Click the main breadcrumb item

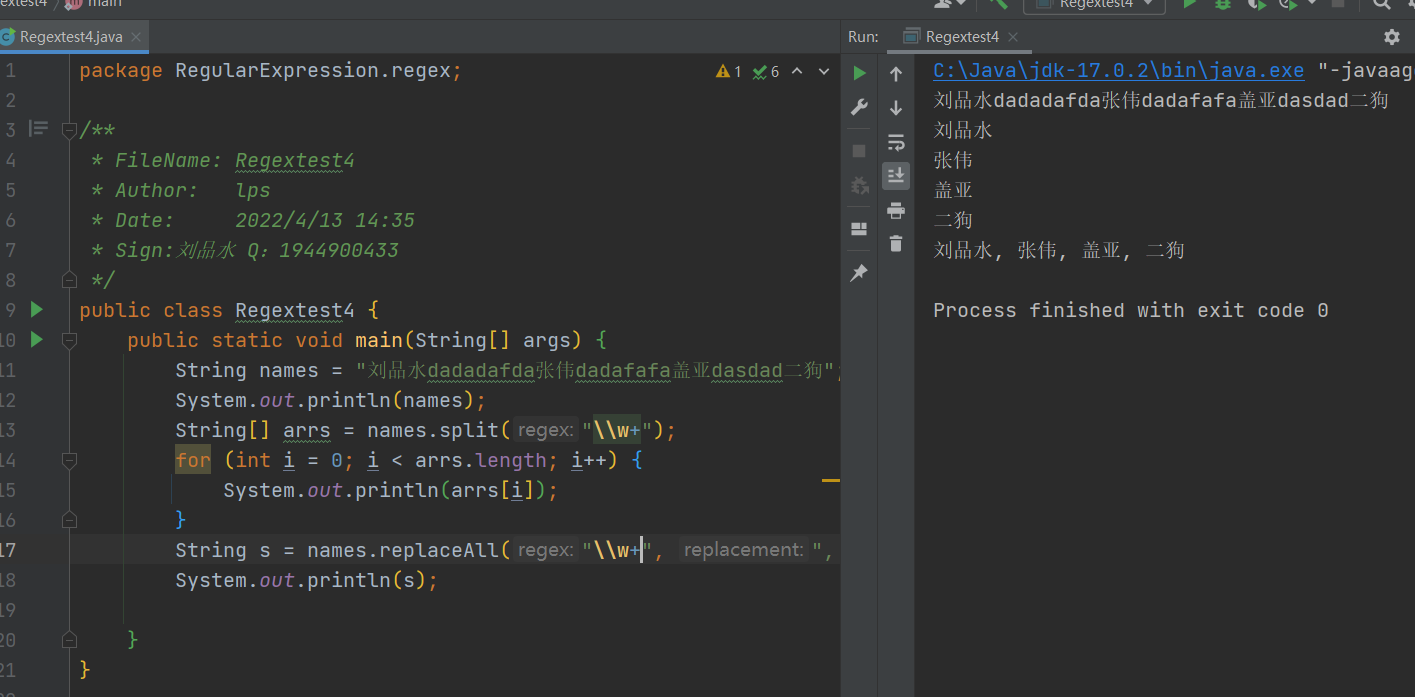(x=92, y=4)
